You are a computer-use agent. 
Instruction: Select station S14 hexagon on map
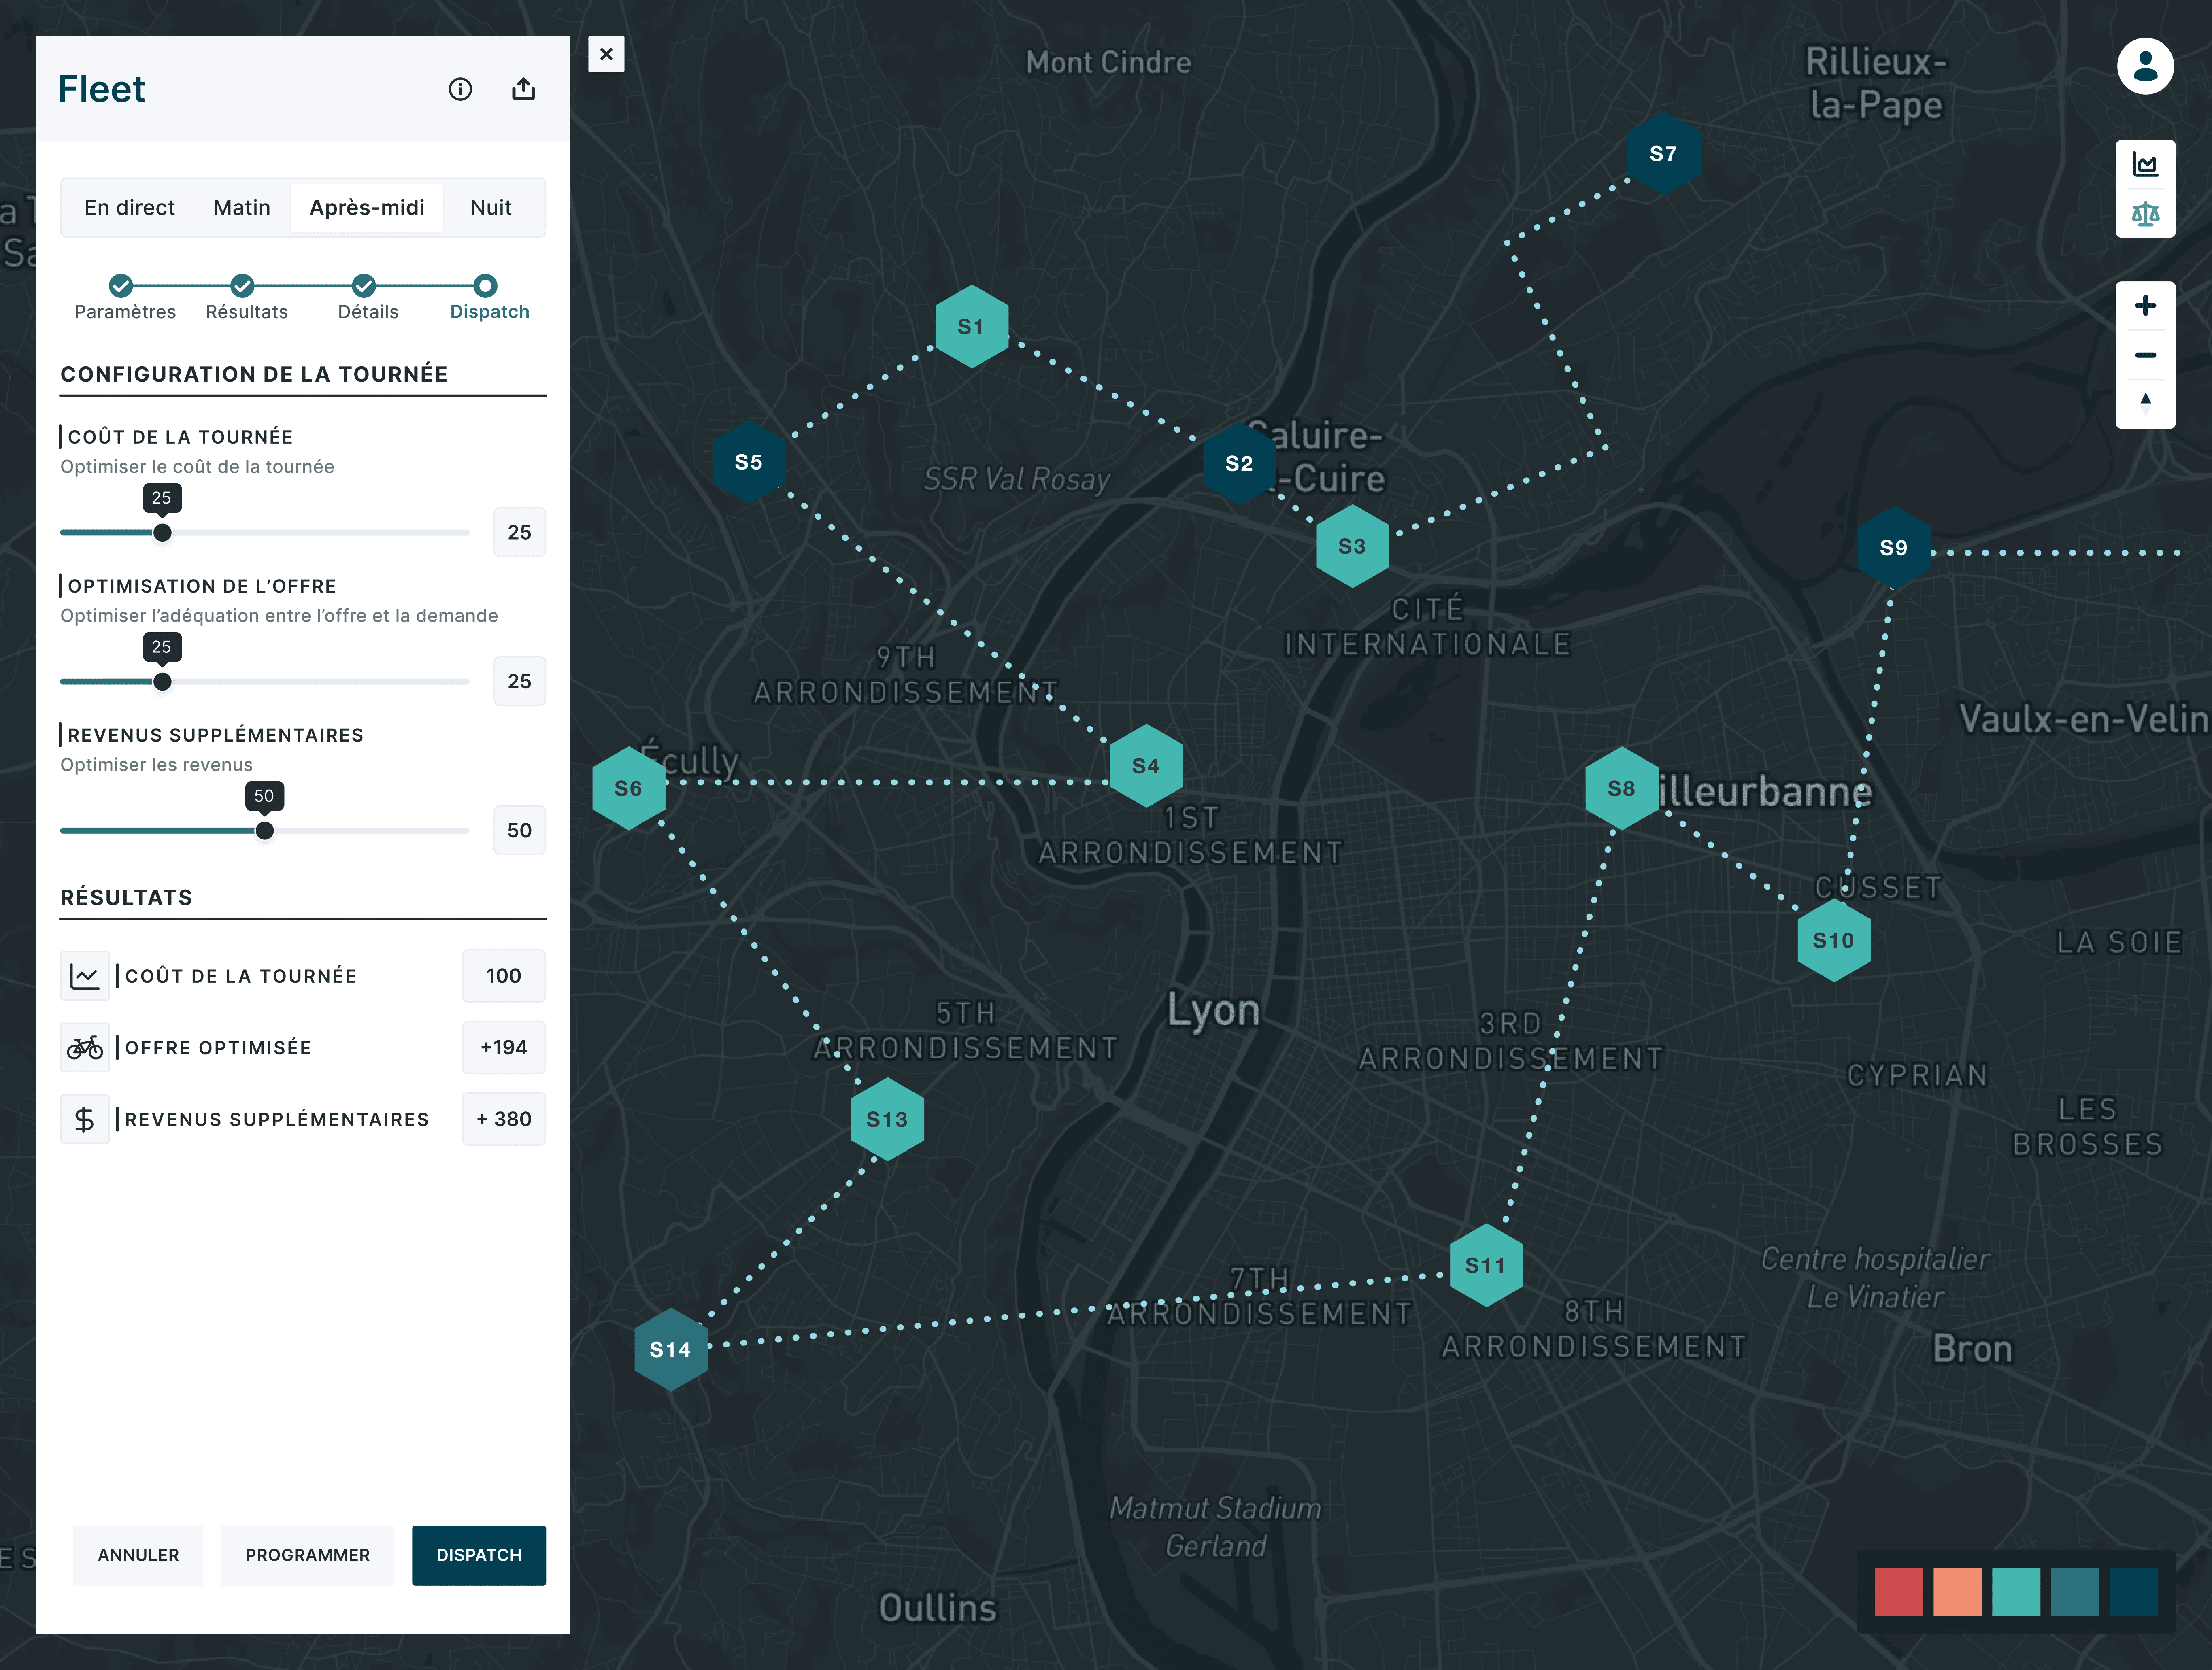click(x=671, y=1349)
